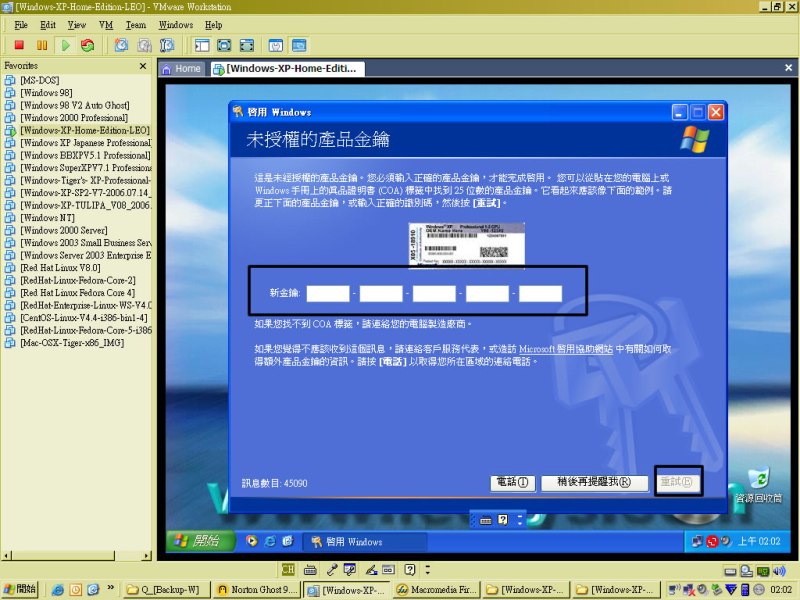Show the console view toolbar icon
Image resolution: width=800 pixels, height=600 pixels.
click(299, 45)
